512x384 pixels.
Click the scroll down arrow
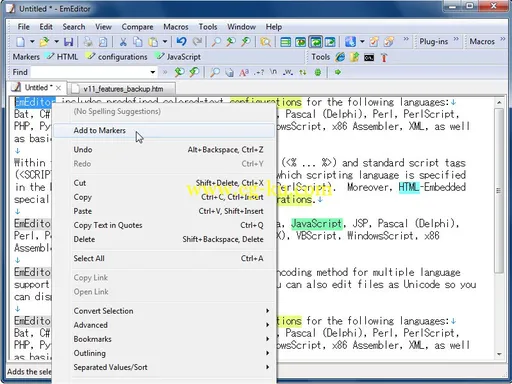tap(499, 354)
